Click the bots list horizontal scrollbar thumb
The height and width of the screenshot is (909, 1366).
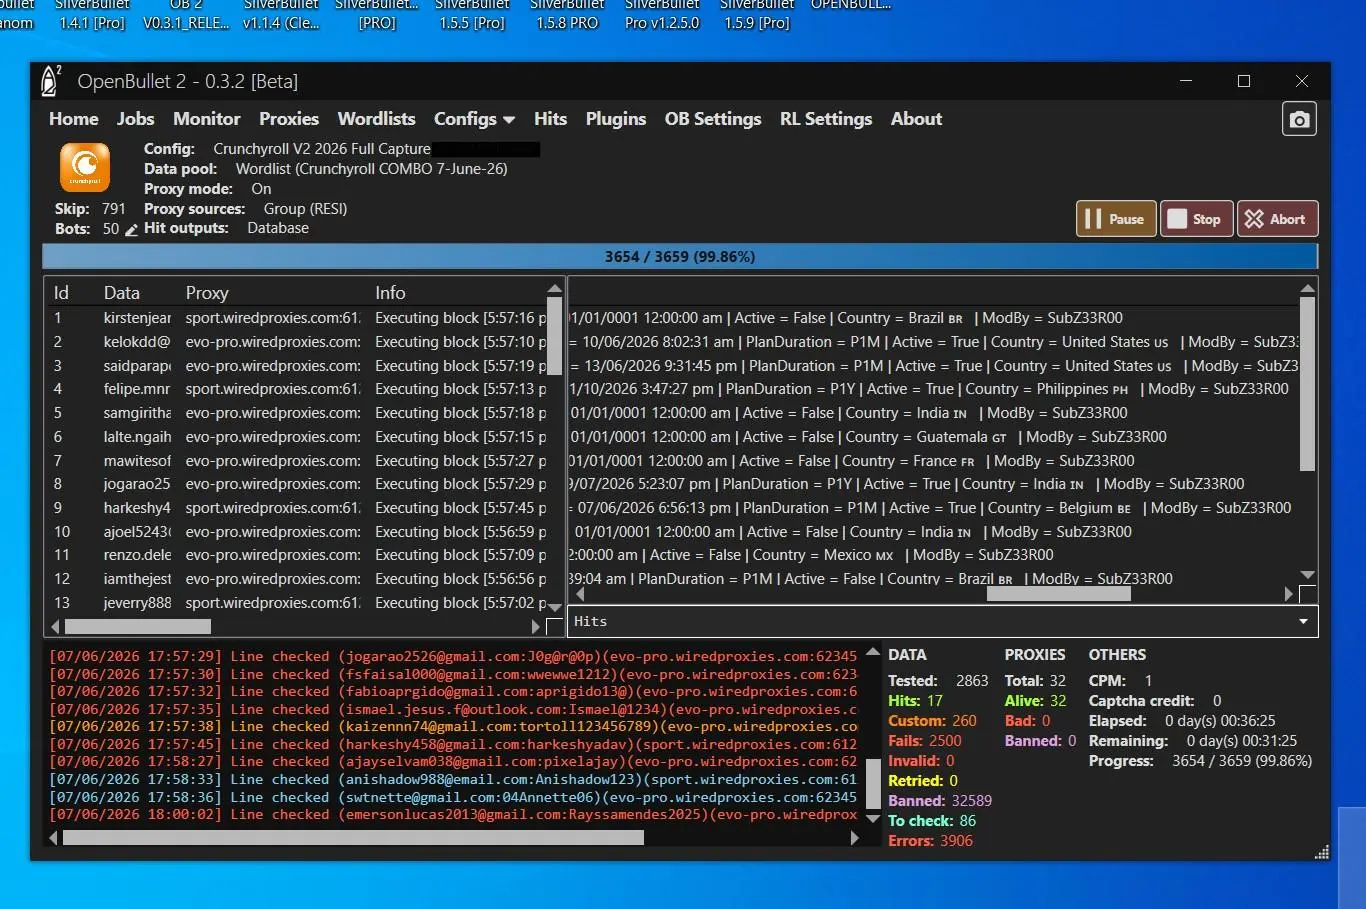[x=137, y=626]
